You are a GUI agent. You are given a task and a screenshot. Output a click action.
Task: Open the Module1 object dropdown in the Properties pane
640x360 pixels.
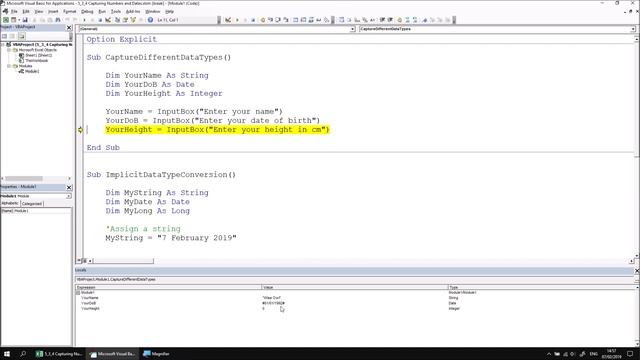point(69,196)
